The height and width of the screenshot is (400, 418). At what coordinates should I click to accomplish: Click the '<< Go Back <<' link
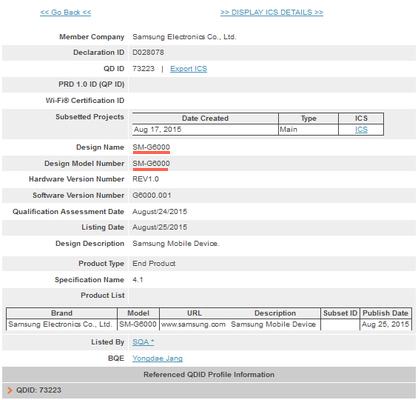click(x=66, y=13)
